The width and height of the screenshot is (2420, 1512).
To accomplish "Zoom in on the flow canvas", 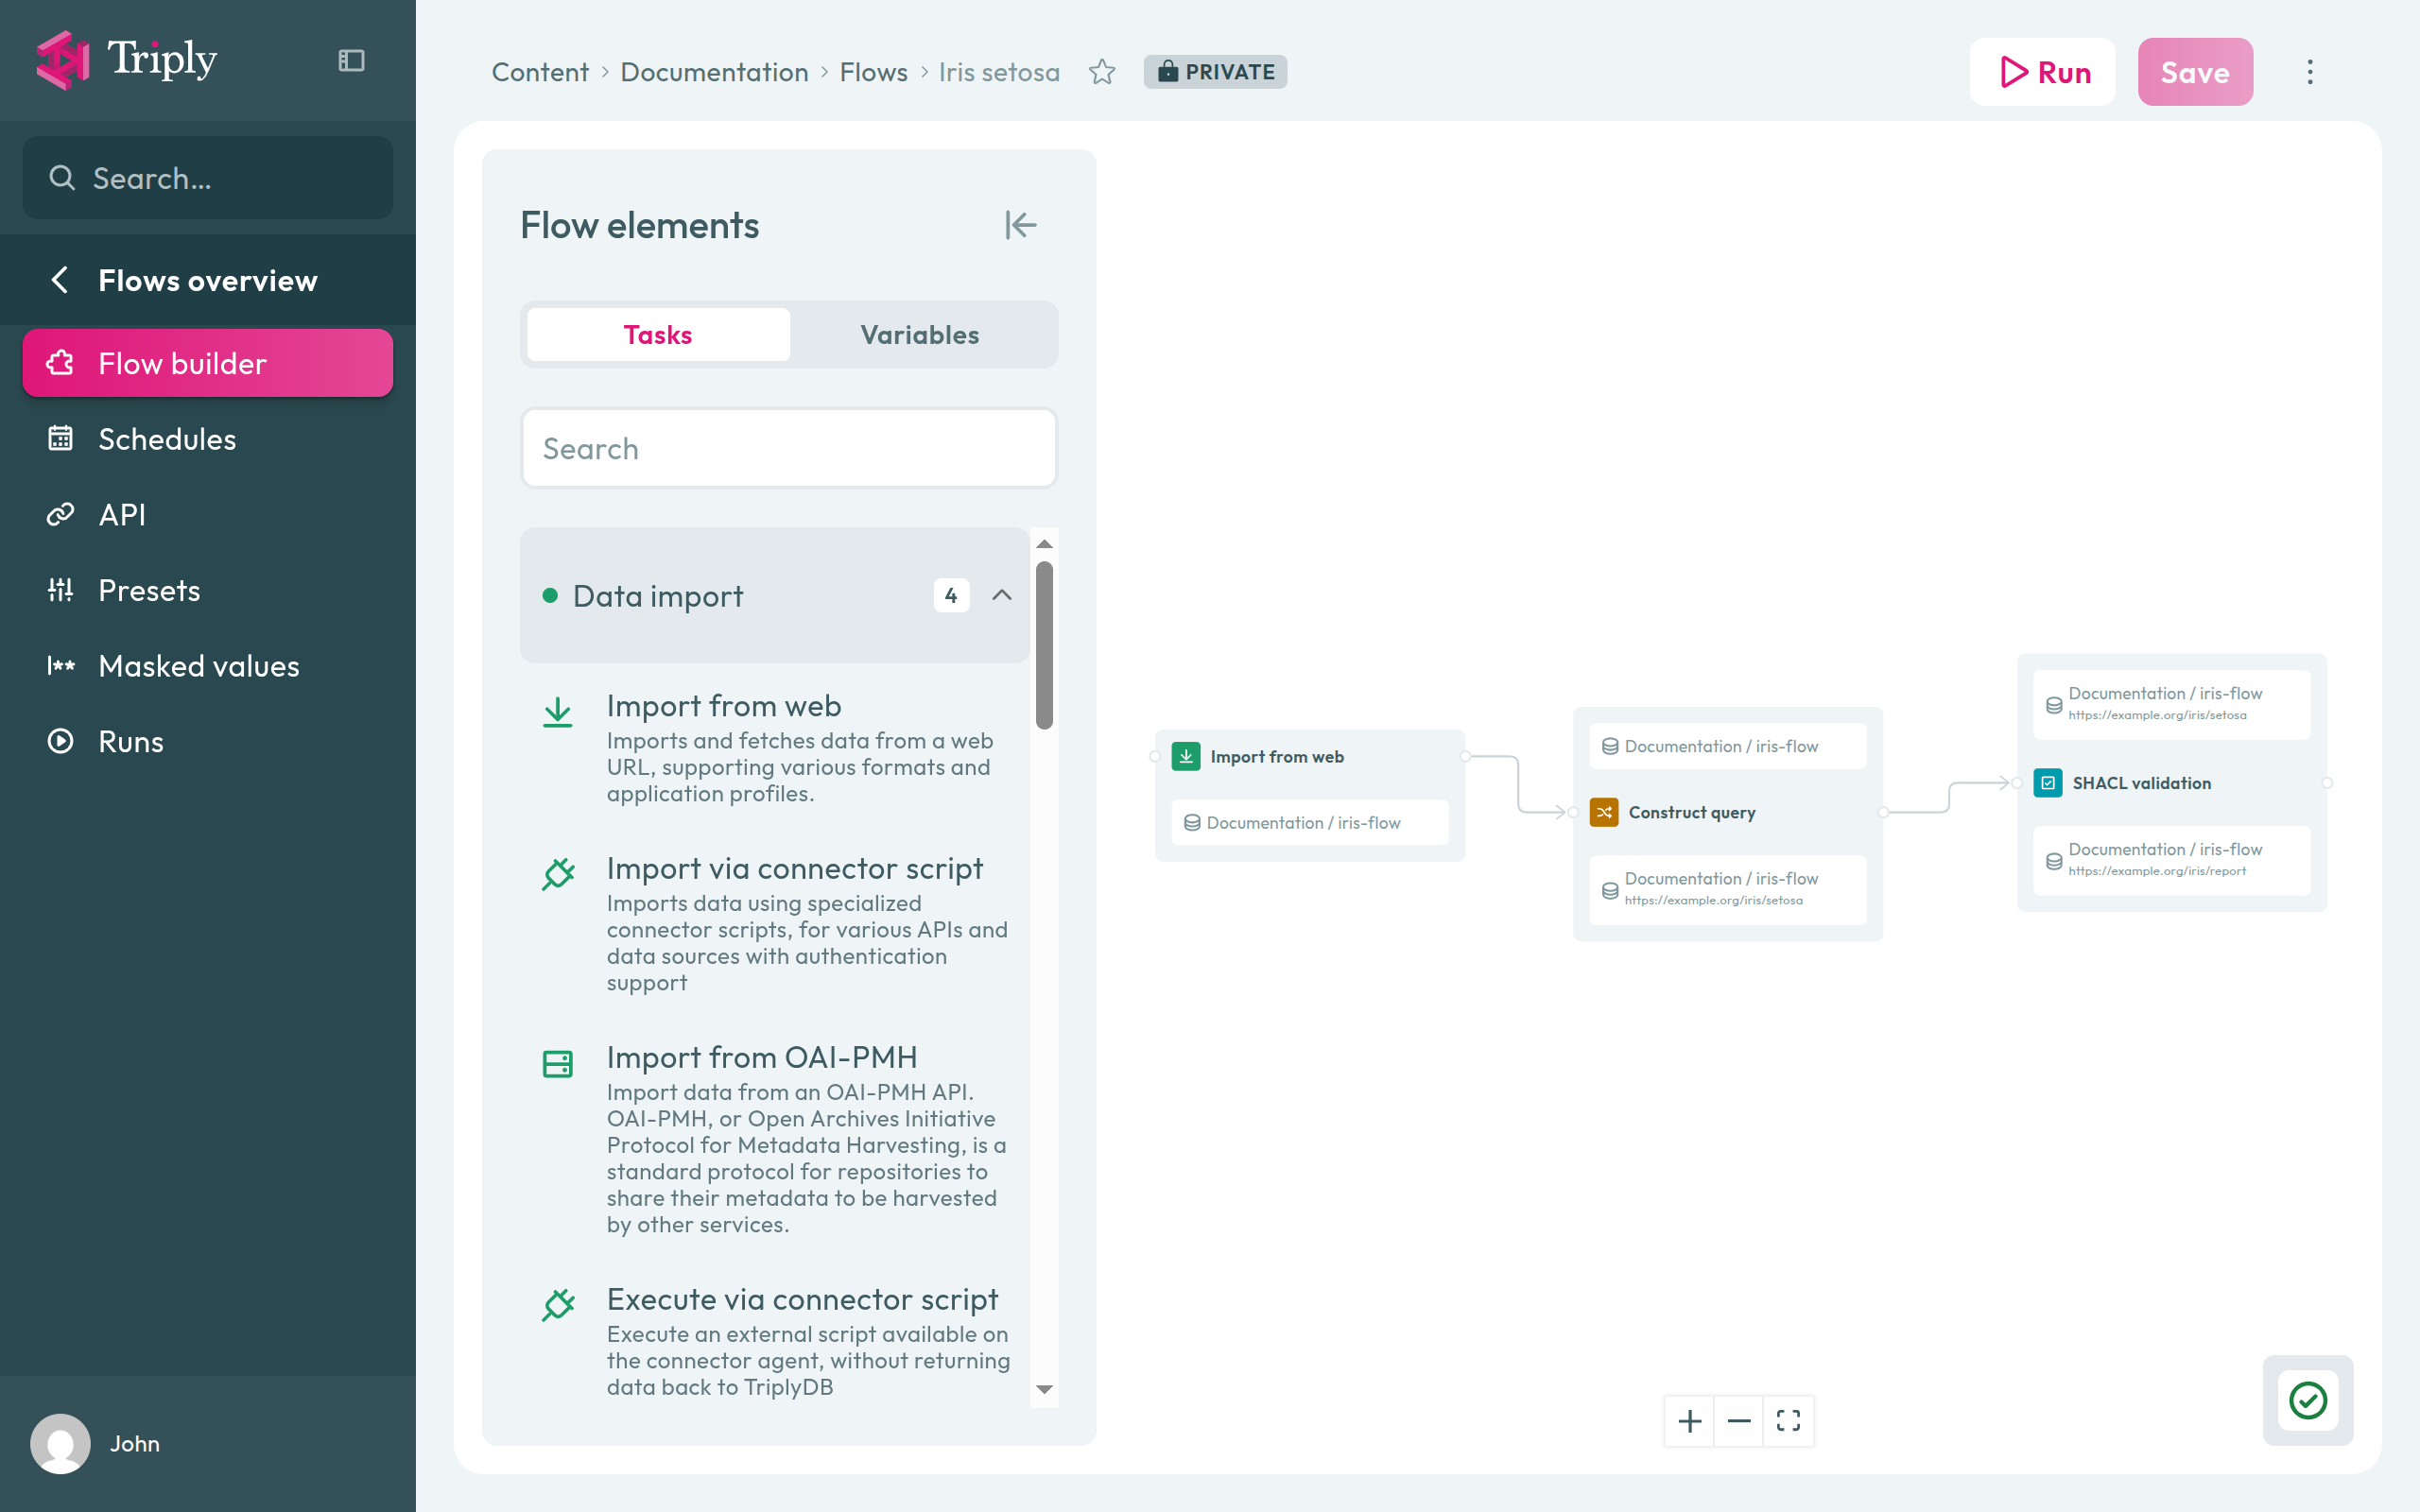I will 1690,1421.
